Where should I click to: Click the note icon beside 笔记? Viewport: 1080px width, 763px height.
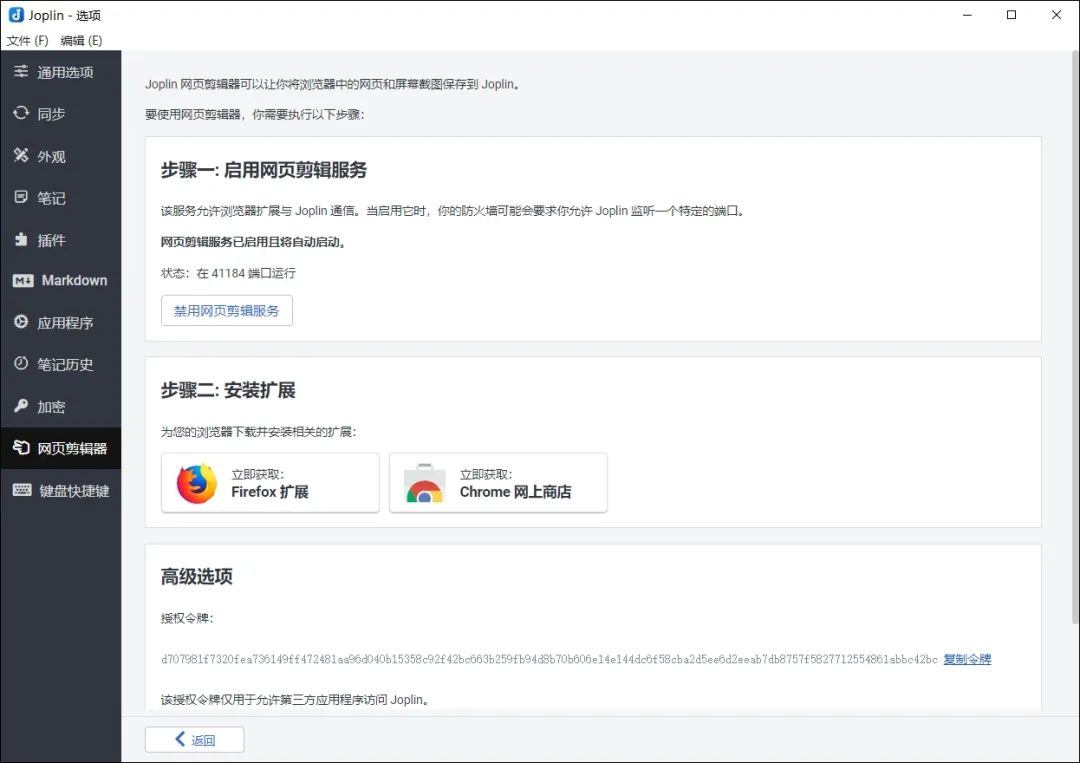[x=21, y=198]
